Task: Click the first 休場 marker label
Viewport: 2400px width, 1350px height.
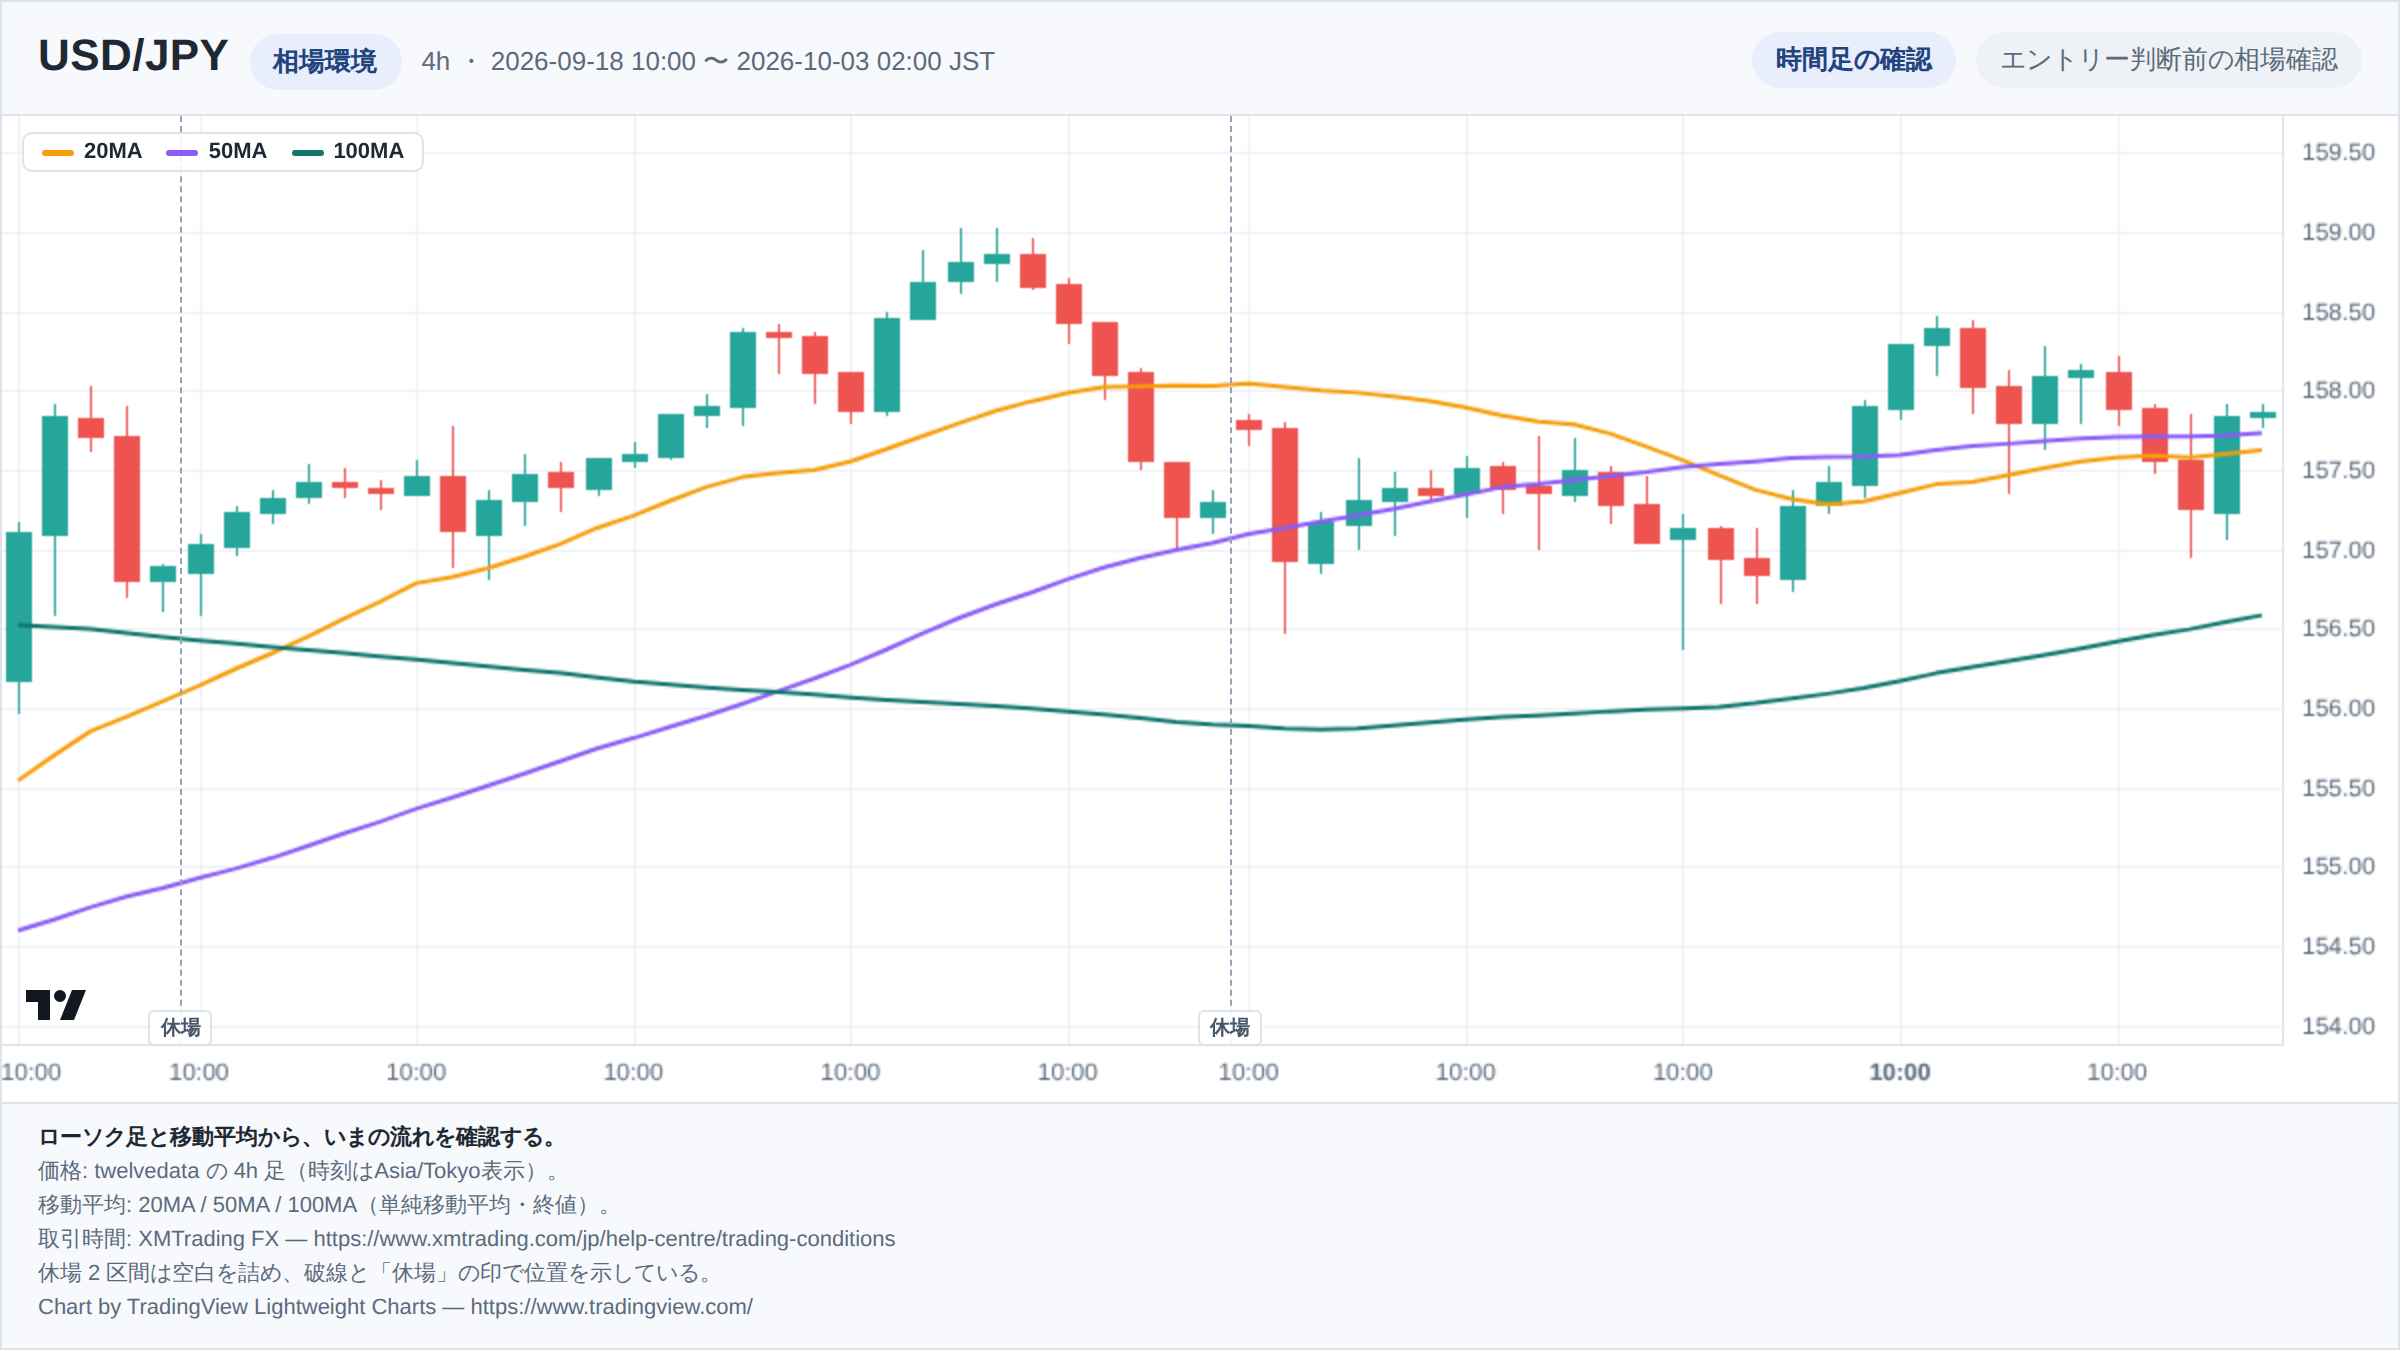Action: [x=181, y=1027]
